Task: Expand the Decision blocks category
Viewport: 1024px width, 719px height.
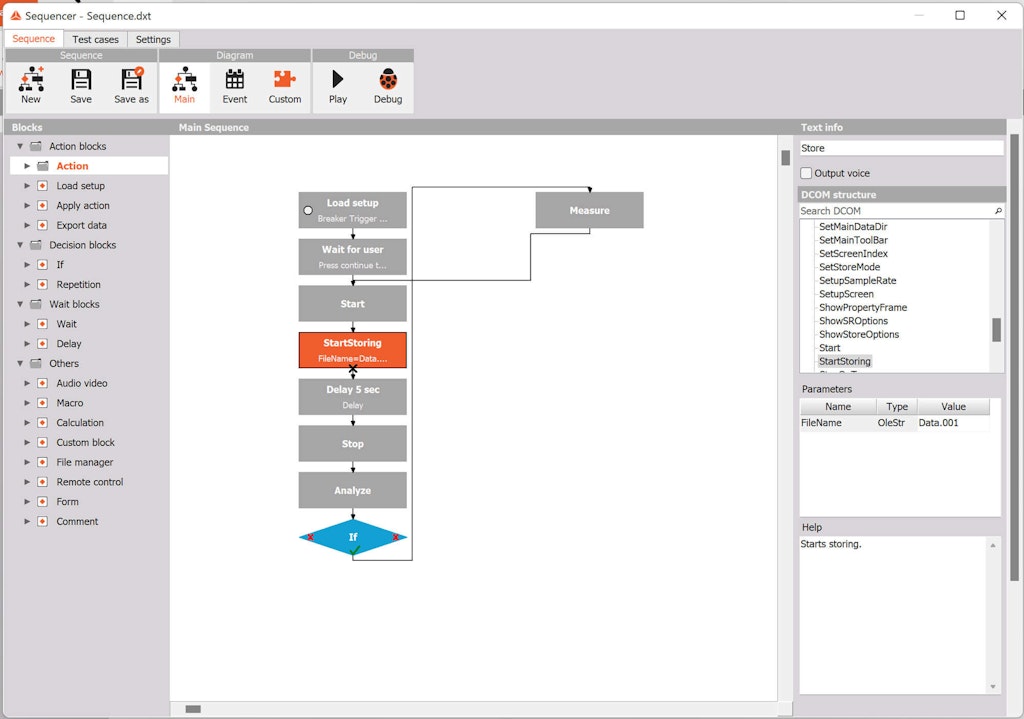Action: 19,245
